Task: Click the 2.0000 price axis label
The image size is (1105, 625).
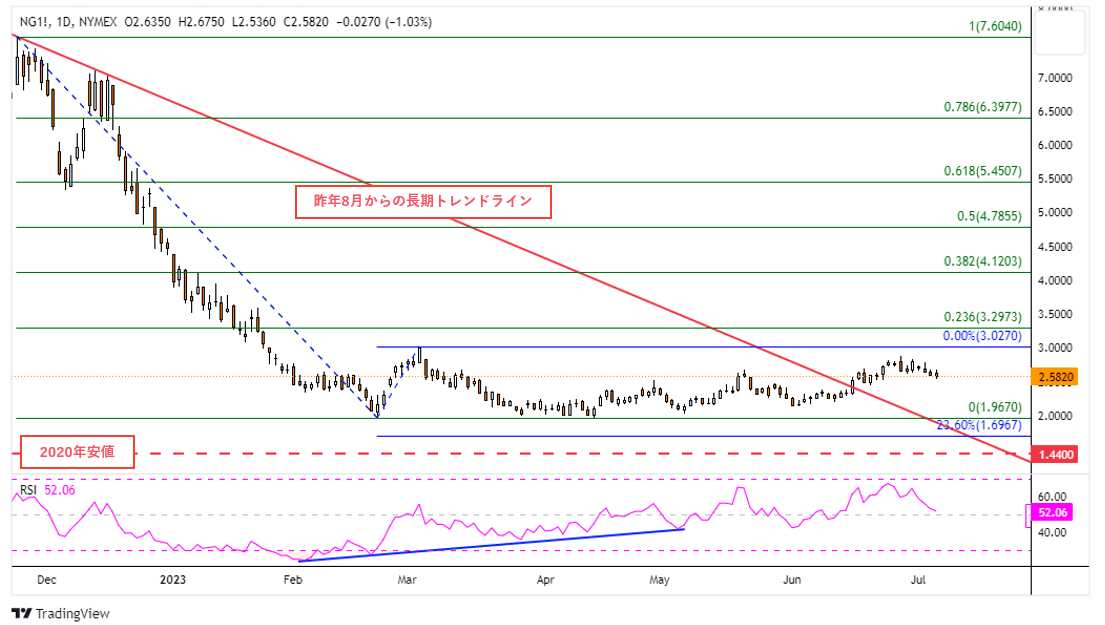Action: (x=1055, y=416)
